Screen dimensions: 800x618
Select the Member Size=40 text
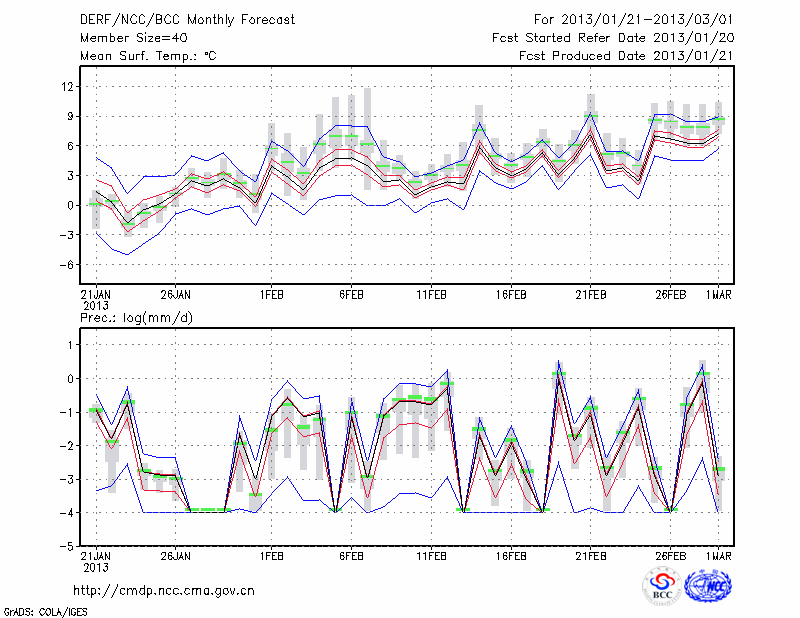click(133, 38)
